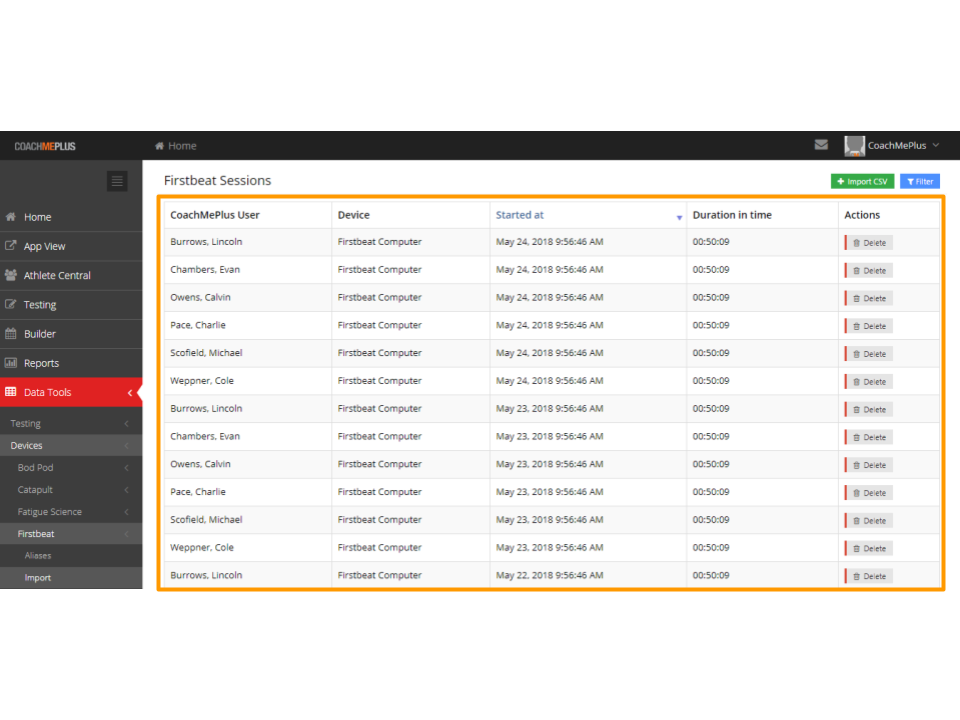
Task: Collapse the Firstbeat submenu
Action: (71, 533)
